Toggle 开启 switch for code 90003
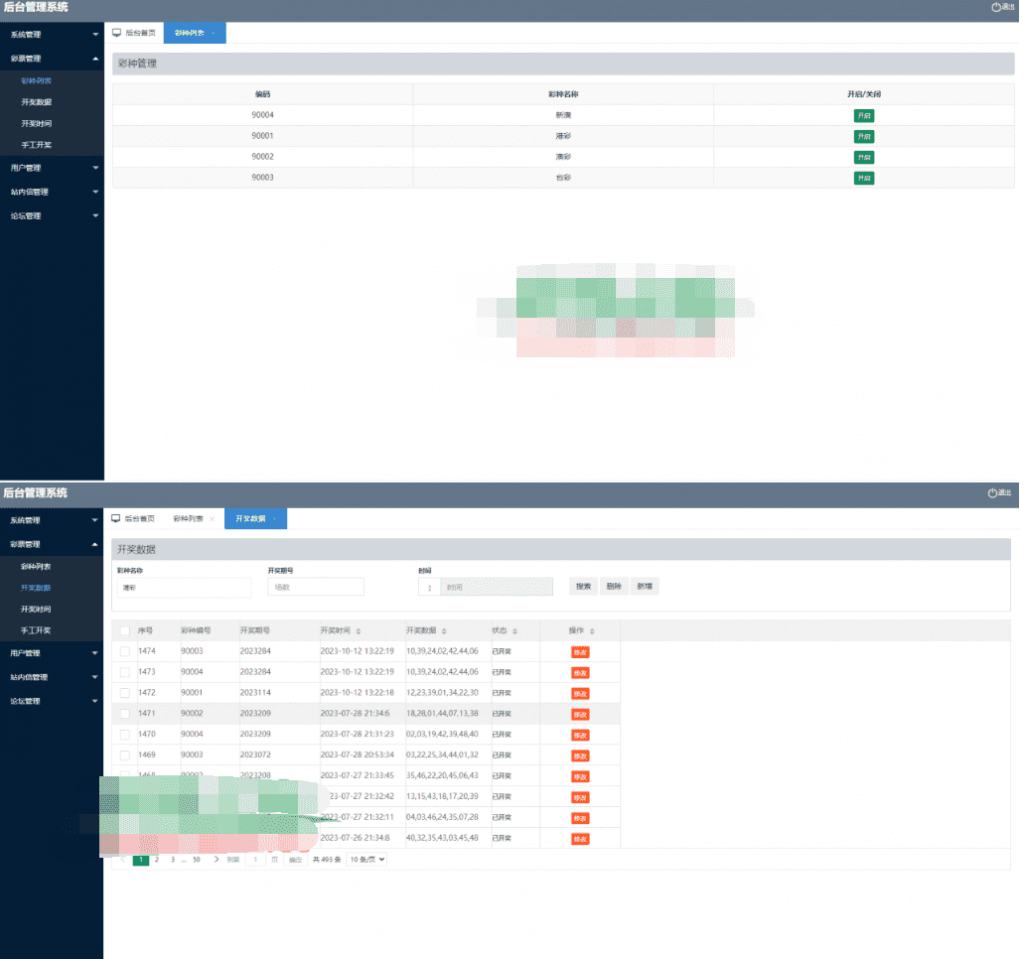Screen dimensions: 1024x959 (864, 178)
